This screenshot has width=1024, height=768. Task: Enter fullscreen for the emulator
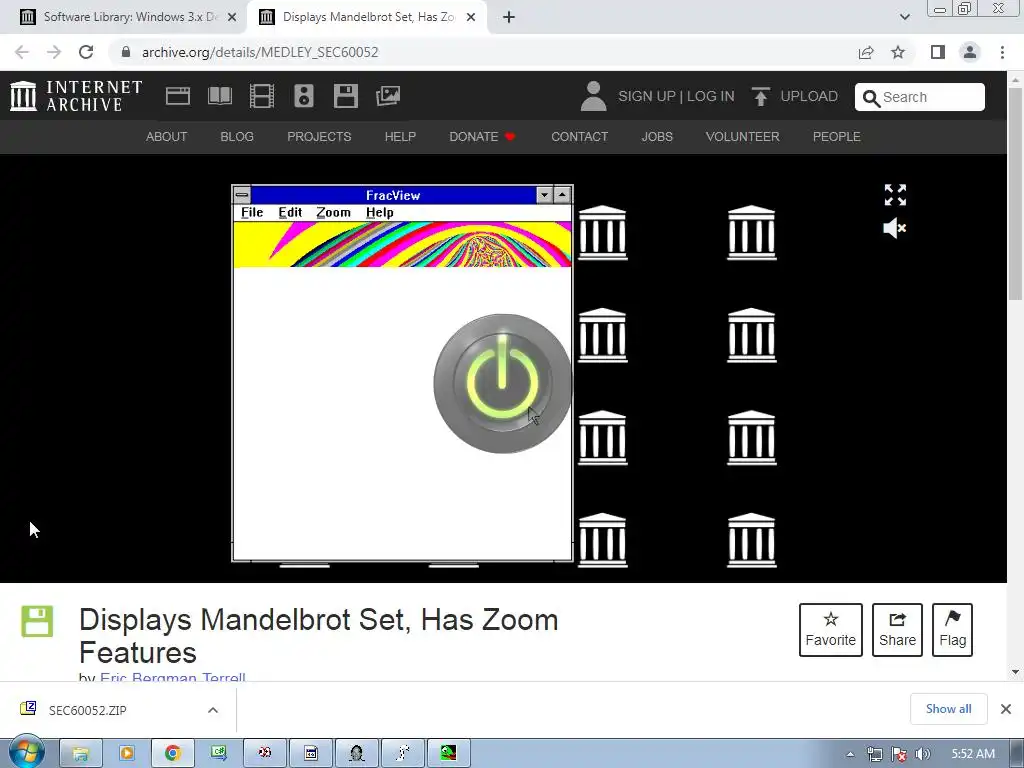click(x=895, y=195)
